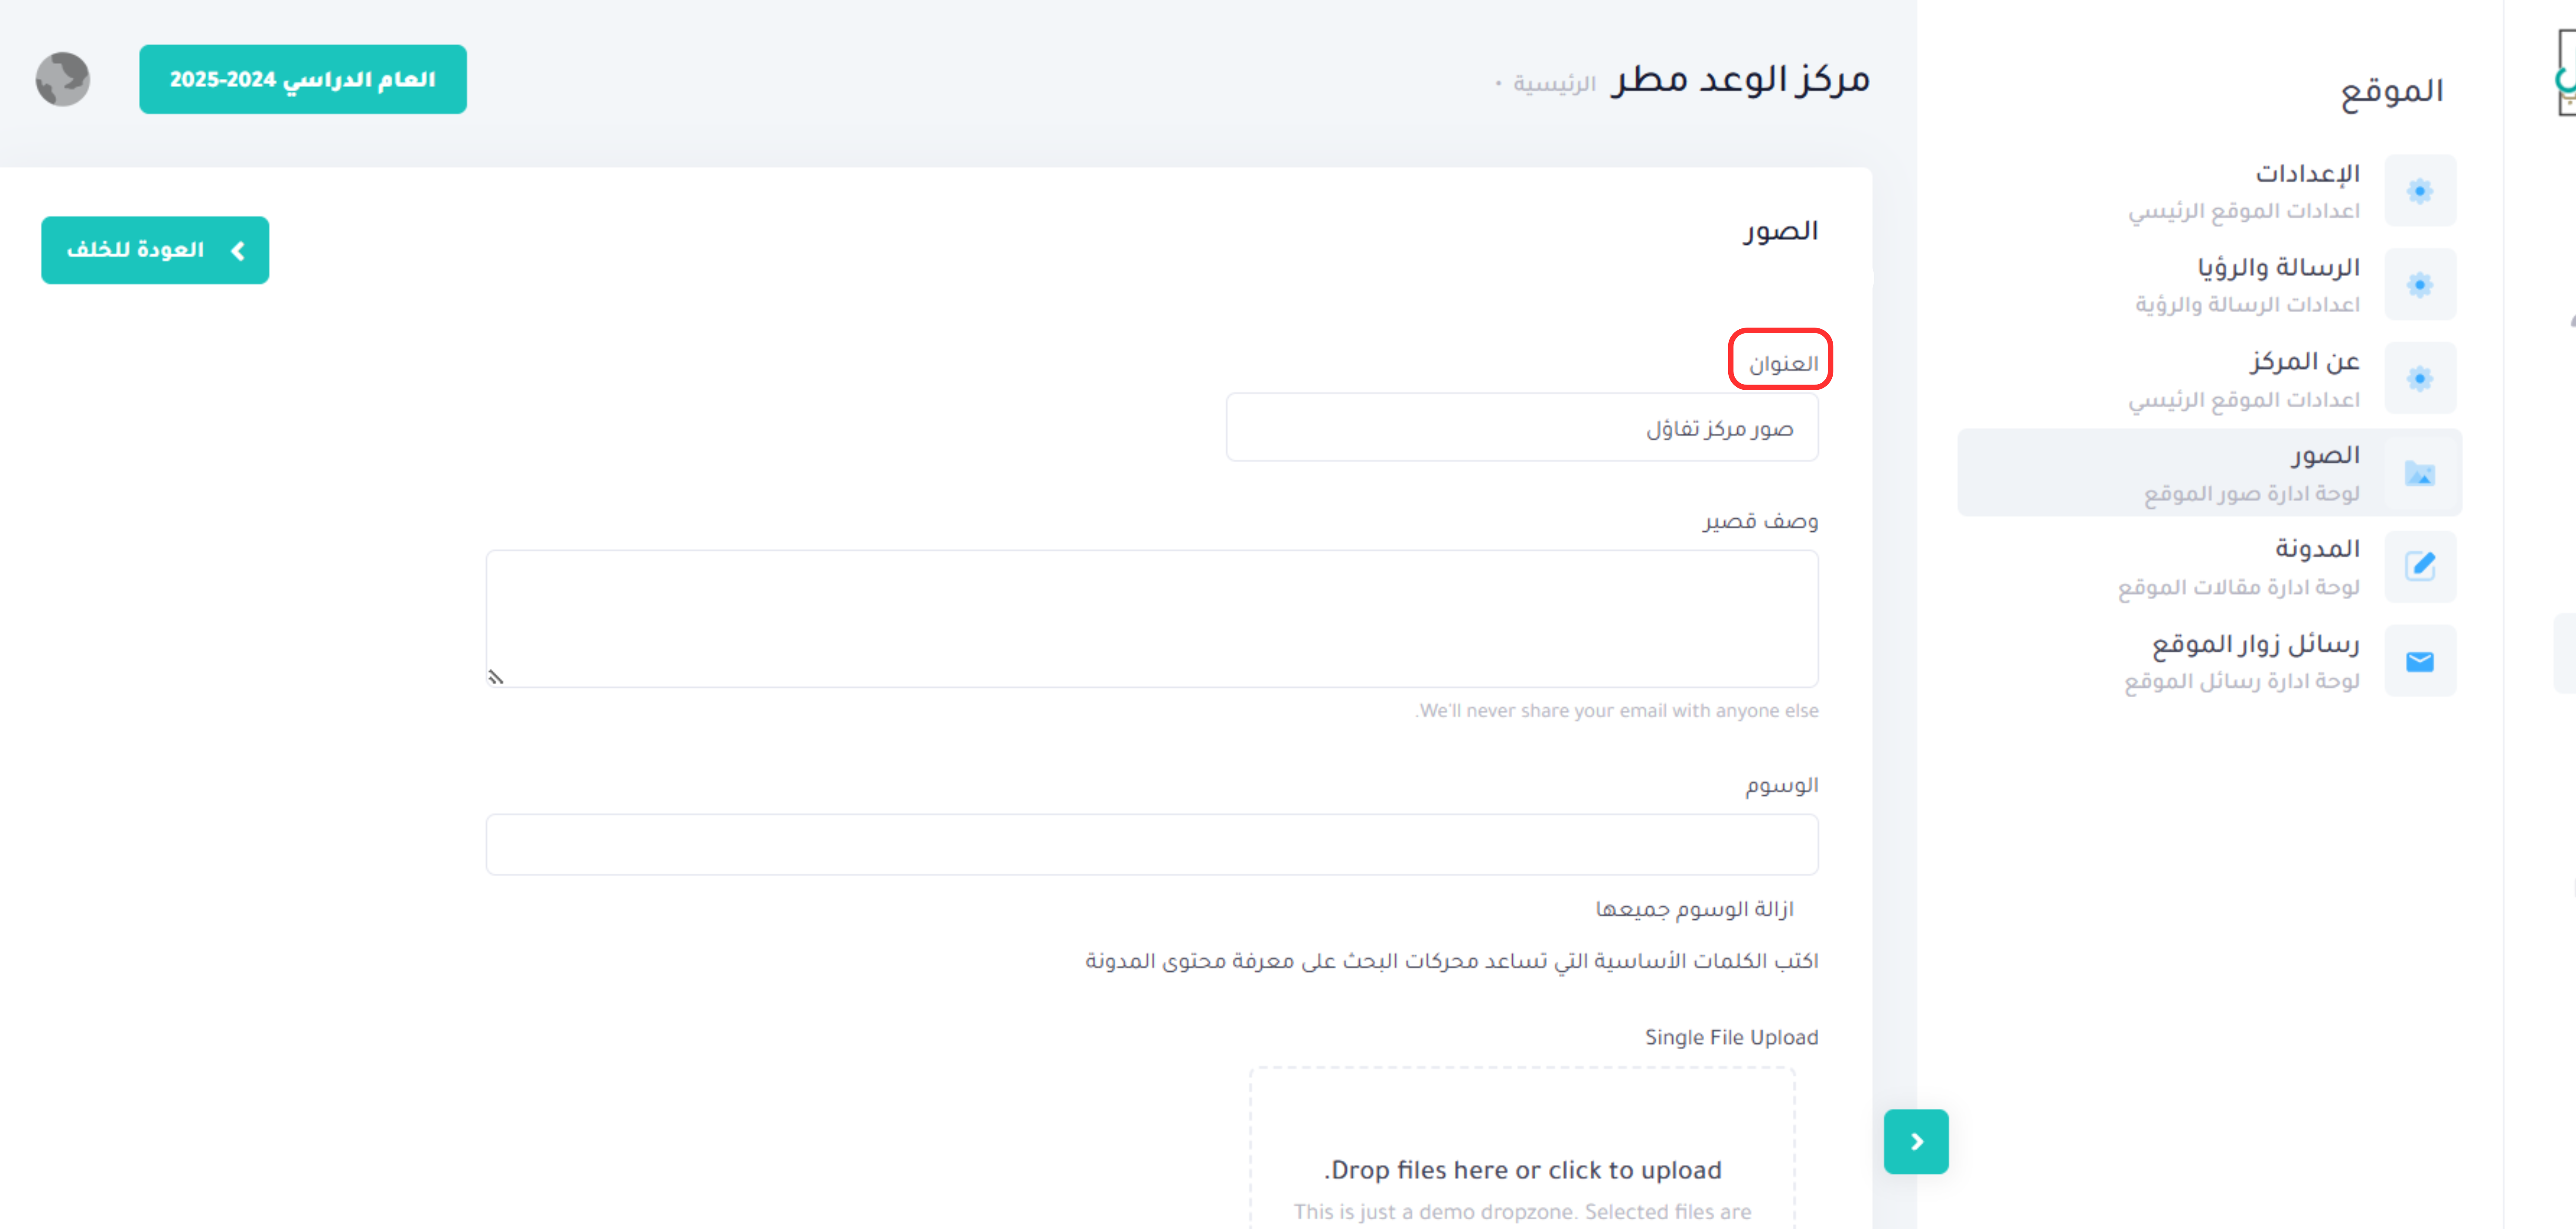This screenshot has width=2576, height=1229.
Task: Click the عن المركز gear icon
Action: 2420,378
